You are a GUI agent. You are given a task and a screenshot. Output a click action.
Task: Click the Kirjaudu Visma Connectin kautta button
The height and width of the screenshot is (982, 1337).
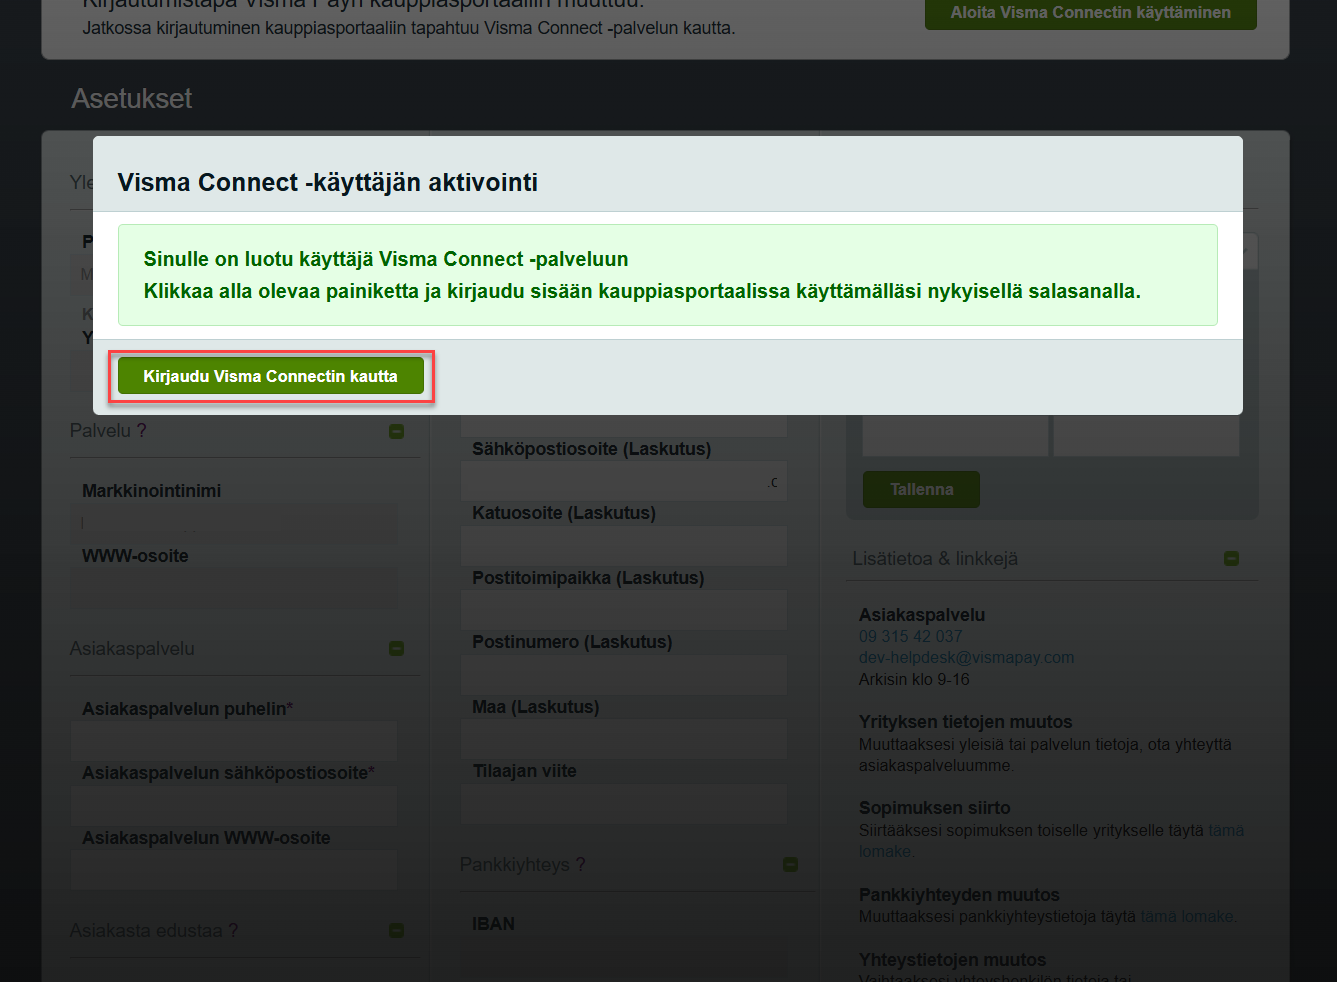point(271,376)
